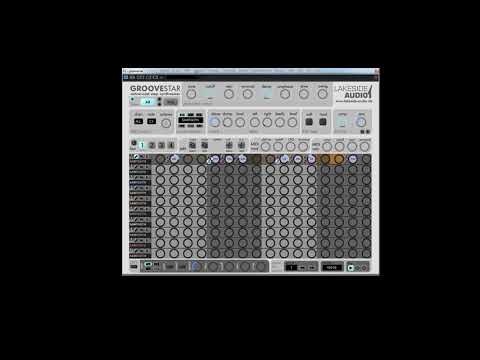Click the second cyan display in the top synth row
The height and width of the screenshot is (360, 480).
click(267, 93)
